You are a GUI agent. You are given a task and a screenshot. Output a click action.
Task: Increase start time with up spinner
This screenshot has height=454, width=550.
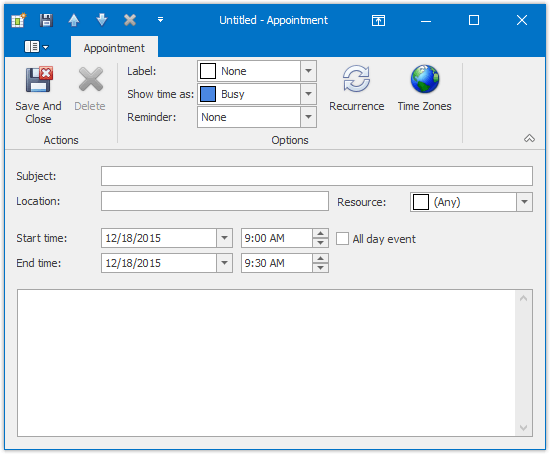coord(320,234)
